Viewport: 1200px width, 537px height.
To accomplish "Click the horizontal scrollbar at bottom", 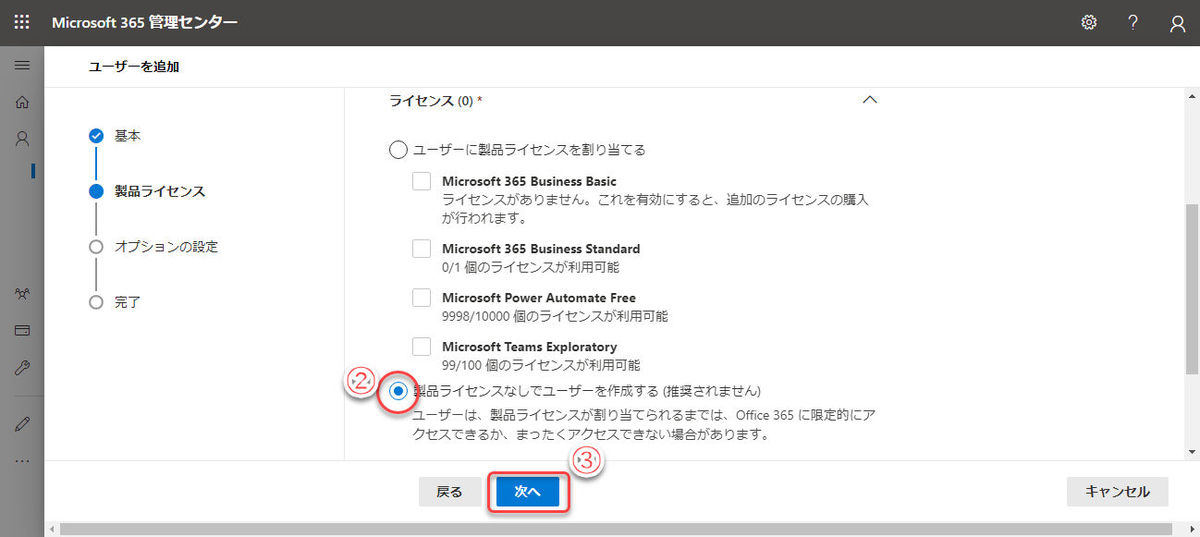I will pyautogui.click(x=615, y=529).
